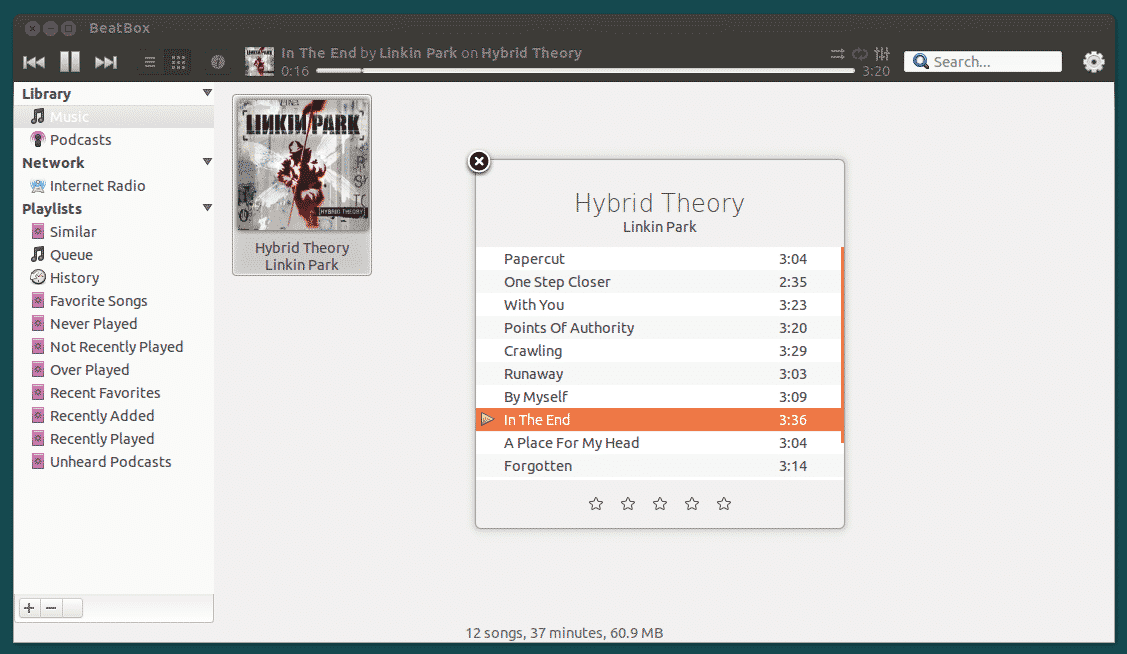Viewport: 1127px width, 654px height.
Task: Toggle repeat mode
Action: (x=860, y=54)
